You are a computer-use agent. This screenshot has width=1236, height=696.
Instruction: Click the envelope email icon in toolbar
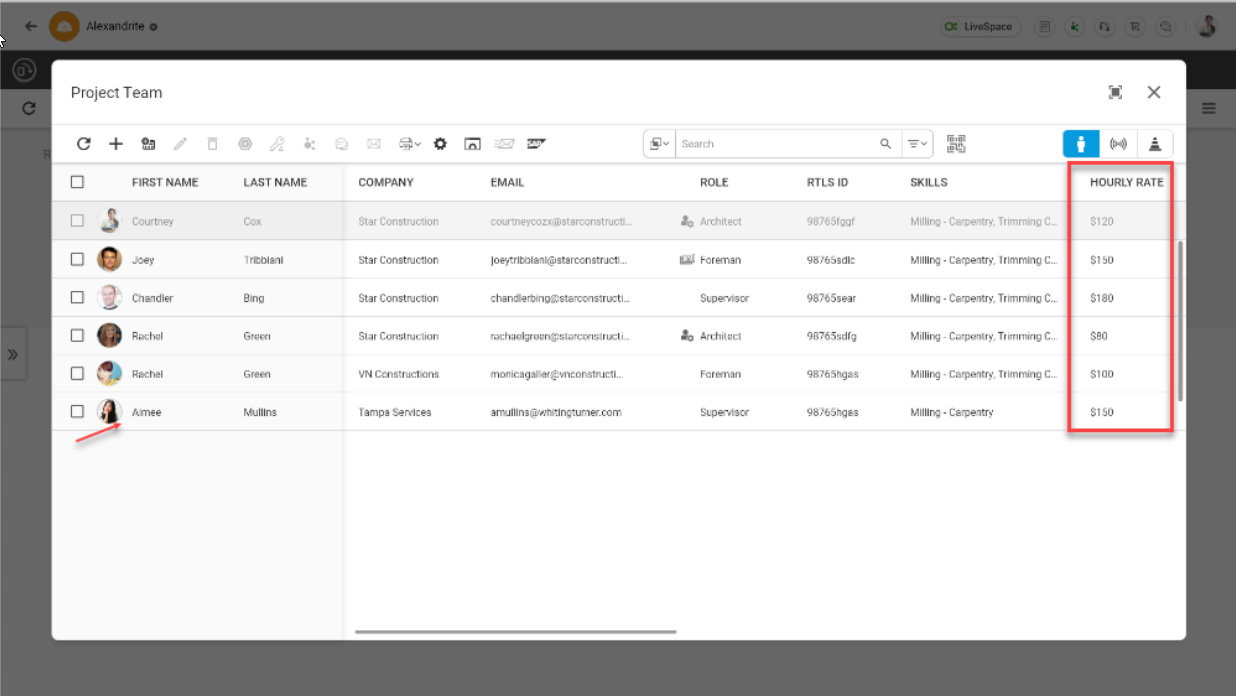point(374,144)
